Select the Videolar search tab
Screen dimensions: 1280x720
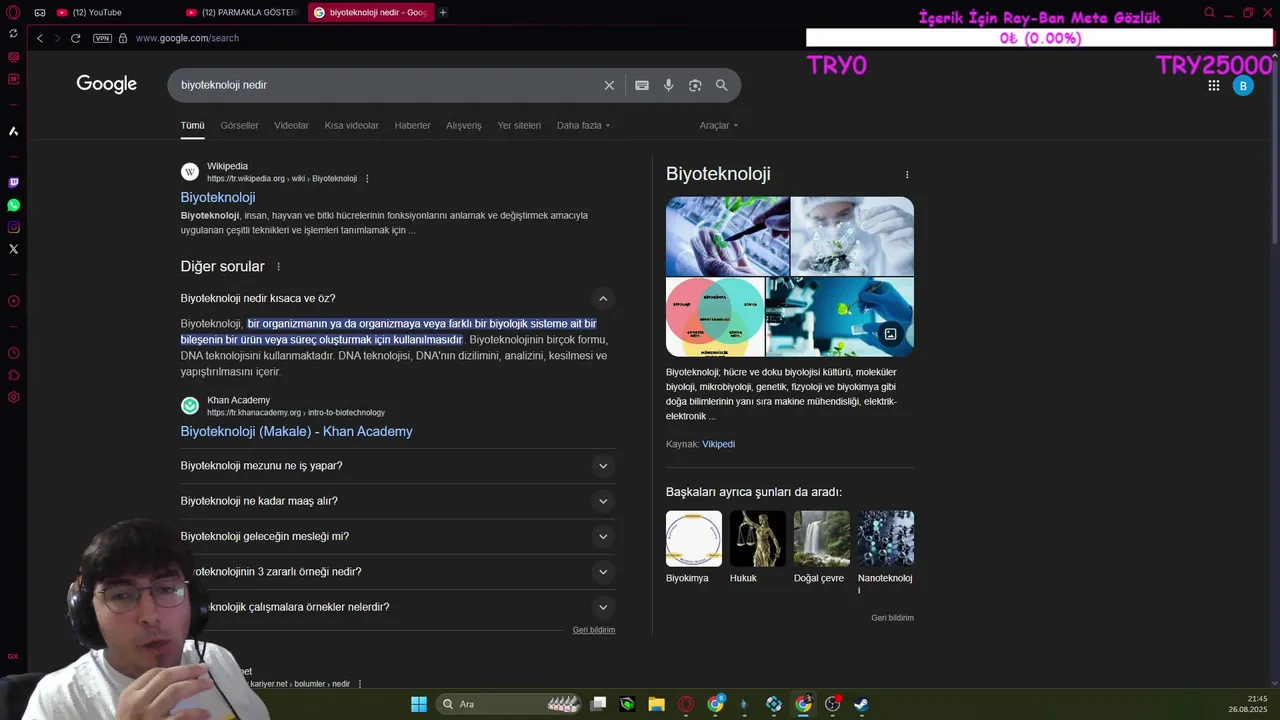click(x=291, y=126)
